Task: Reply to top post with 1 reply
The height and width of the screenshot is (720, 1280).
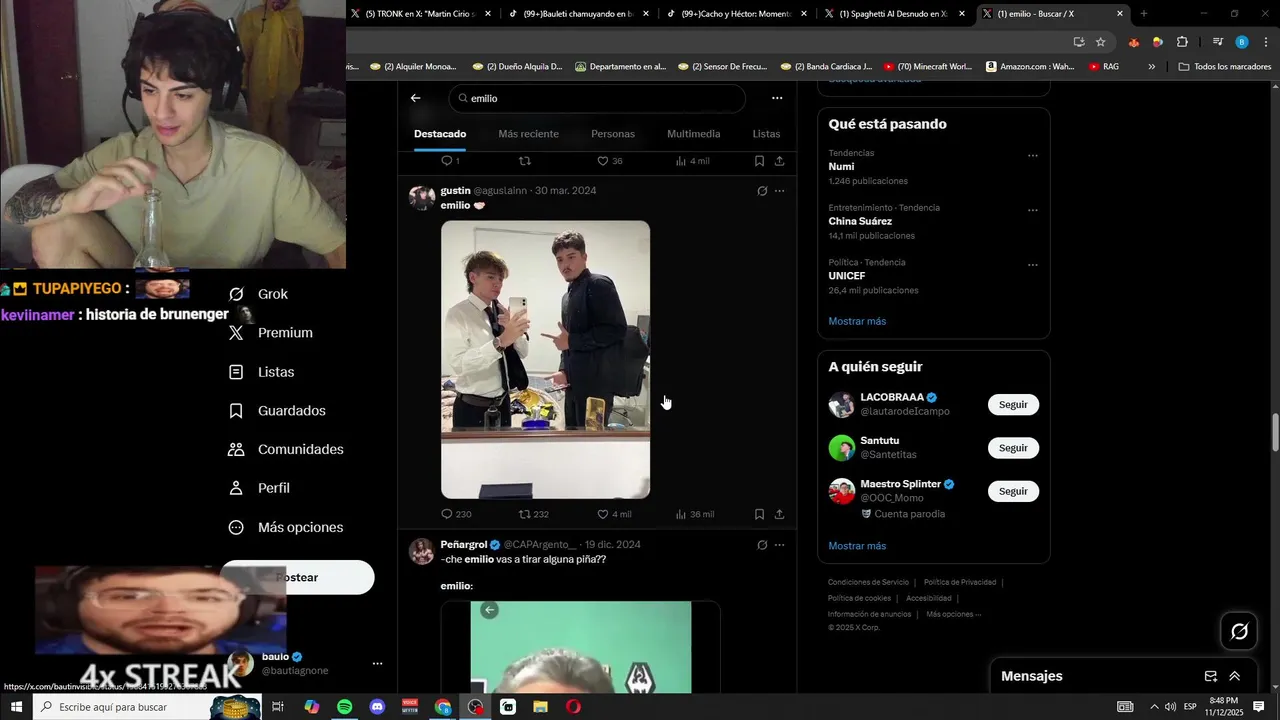Action: (450, 161)
